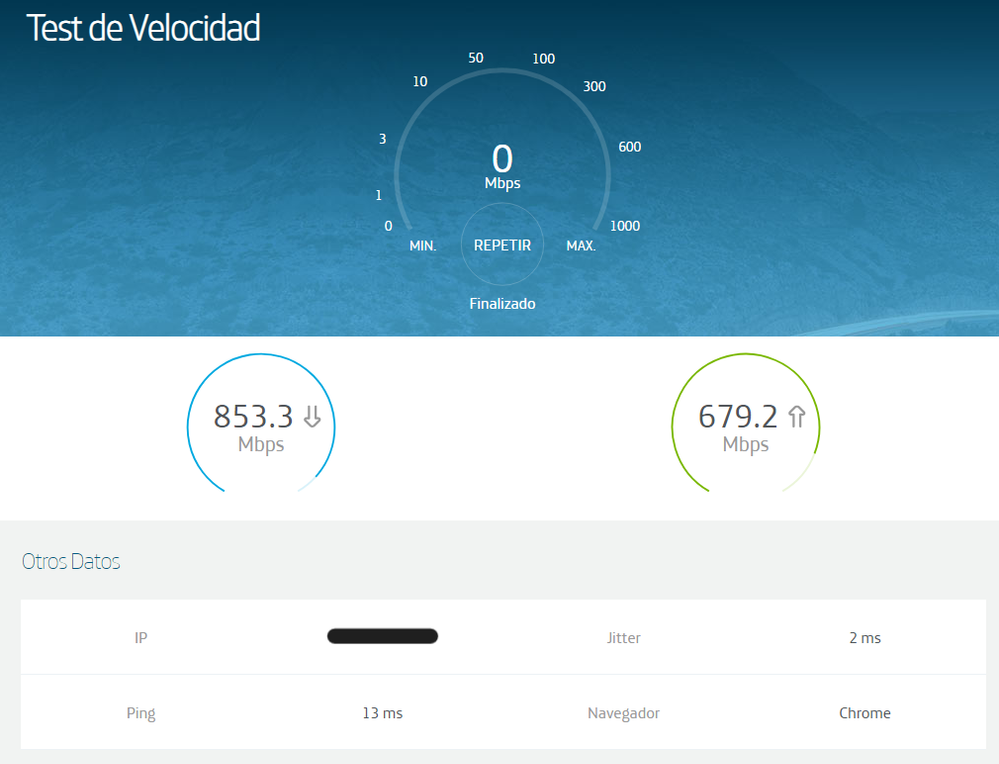Screen dimensions: 999x764
Task: Click the 300 mark on the speed gauge
Action: point(594,87)
